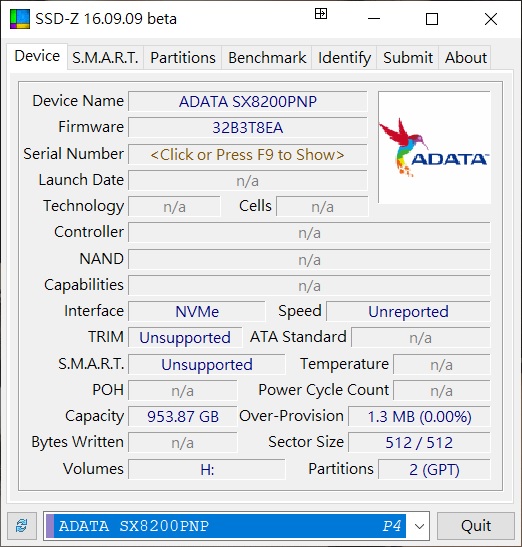Click the Power Cycle Count n/a field

pyautogui.click(x=441, y=390)
